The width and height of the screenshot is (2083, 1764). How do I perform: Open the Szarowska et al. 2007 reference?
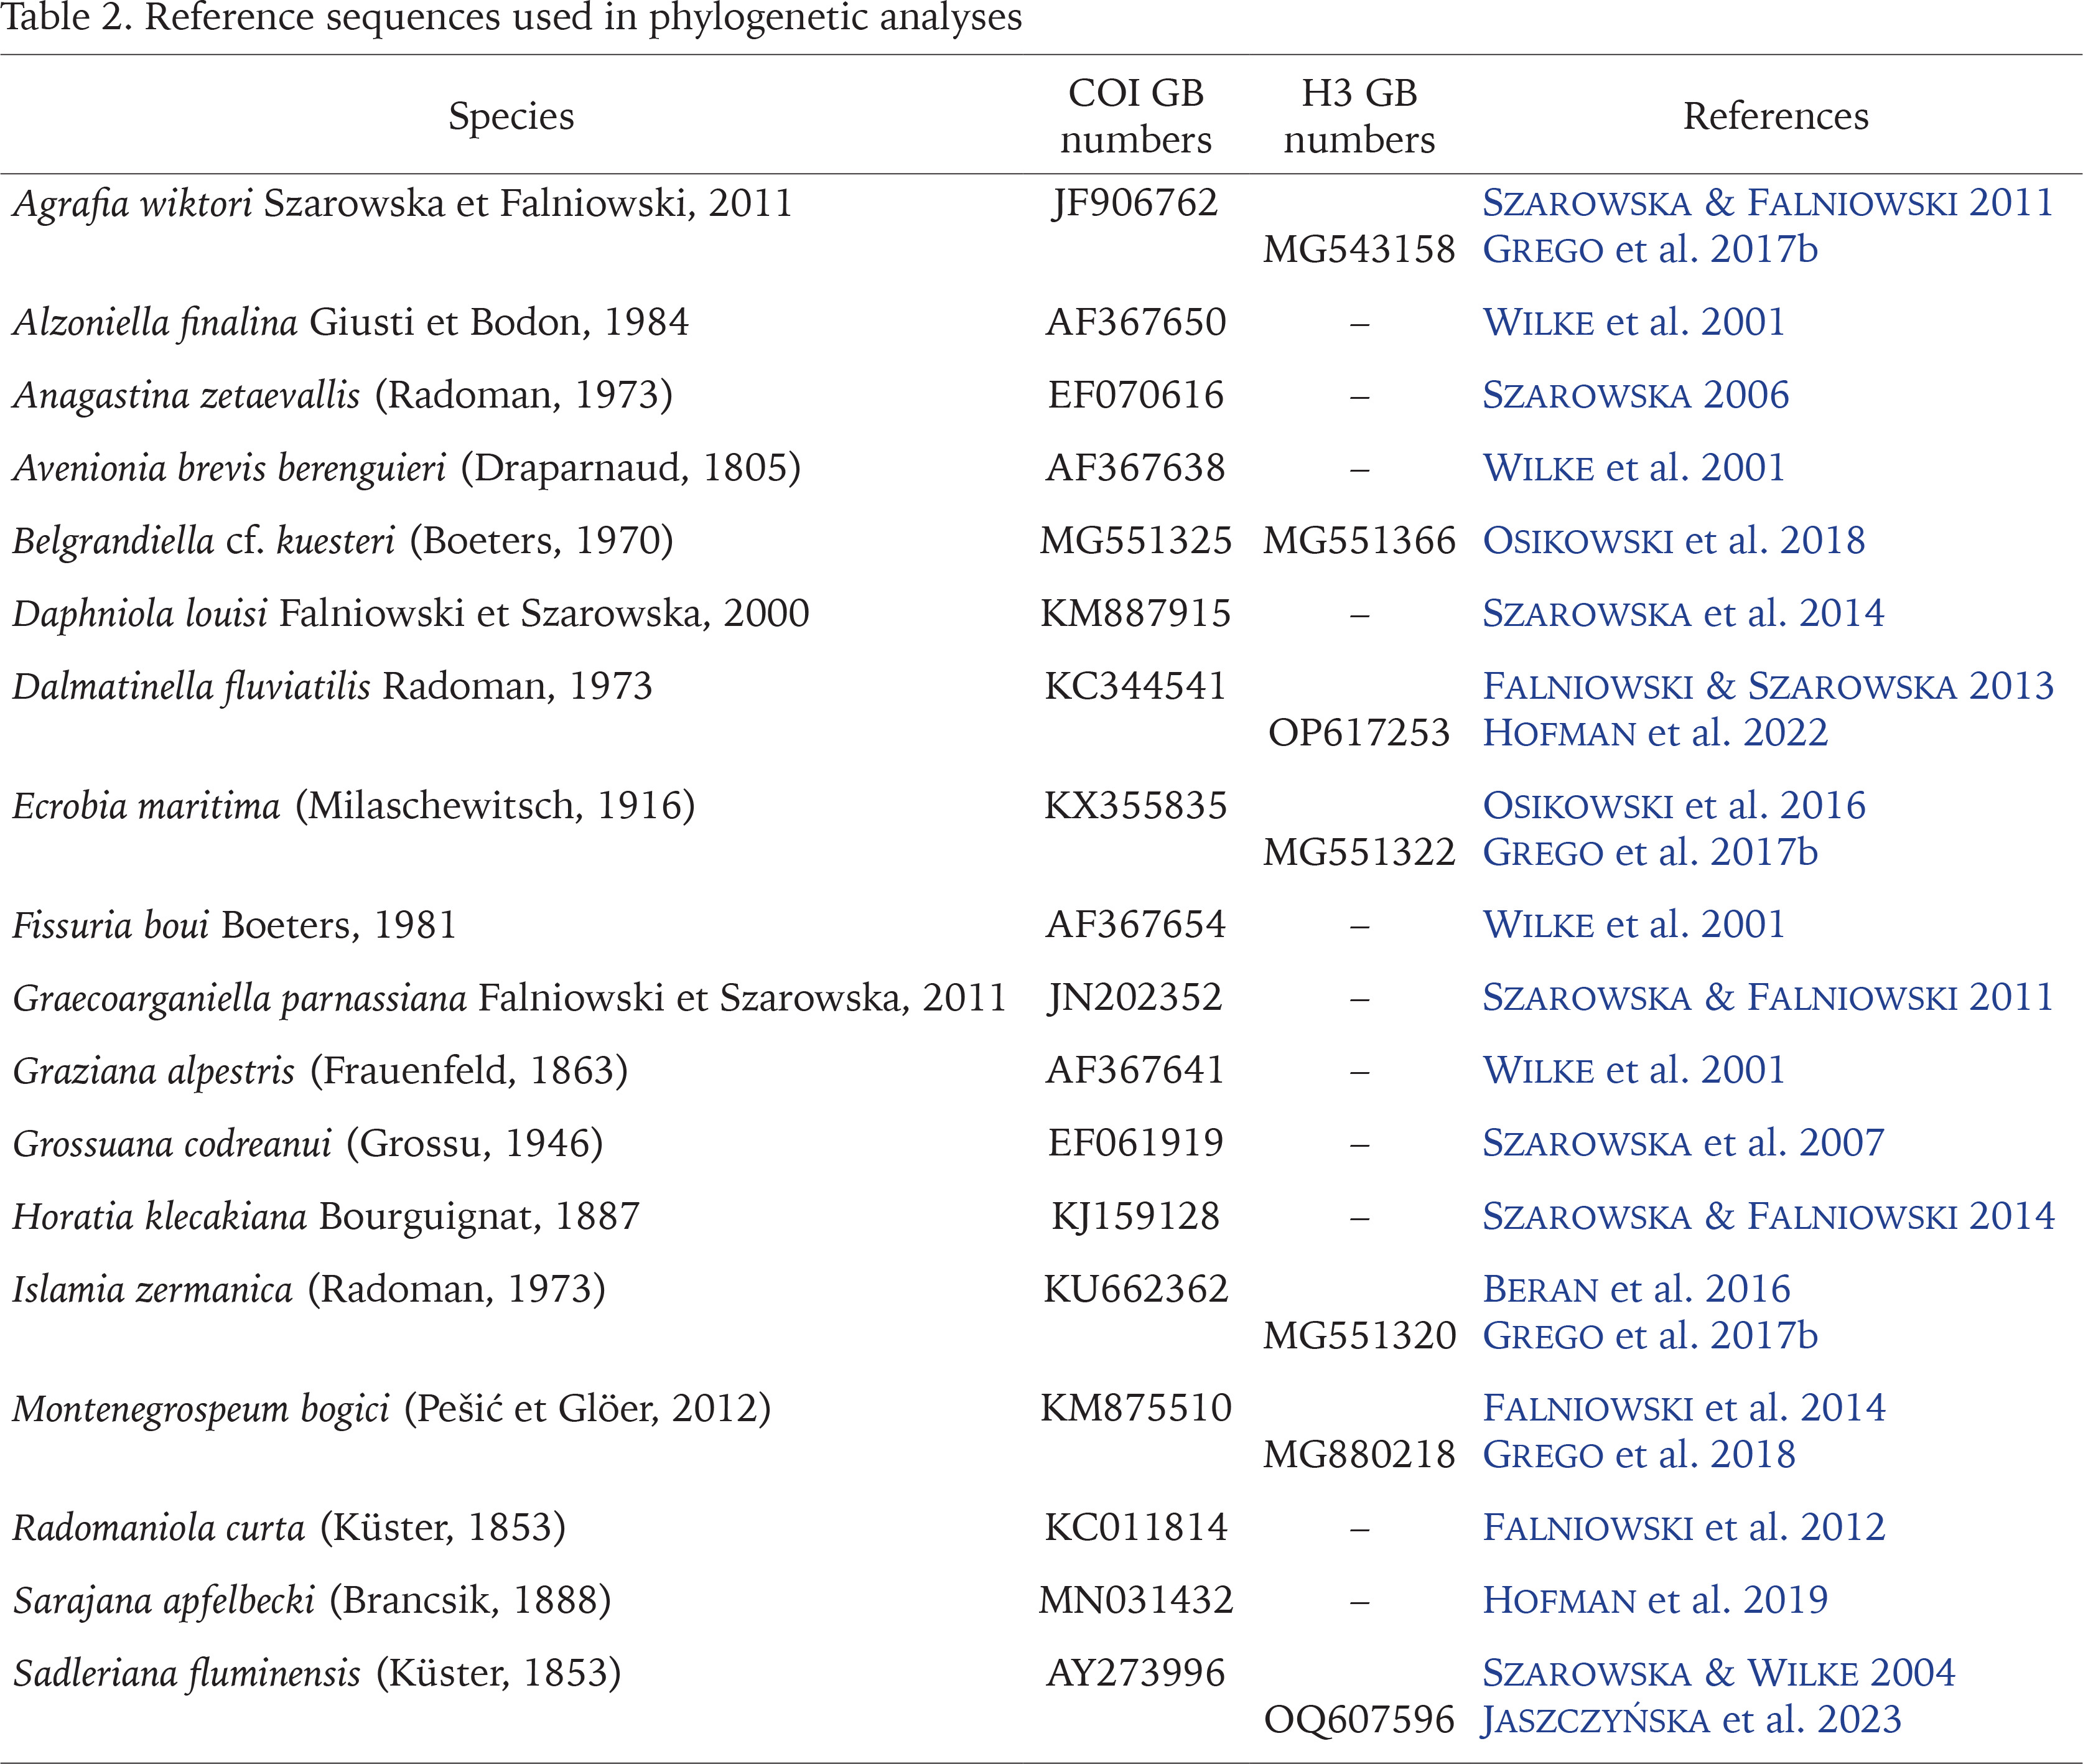[x=1683, y=1143]
